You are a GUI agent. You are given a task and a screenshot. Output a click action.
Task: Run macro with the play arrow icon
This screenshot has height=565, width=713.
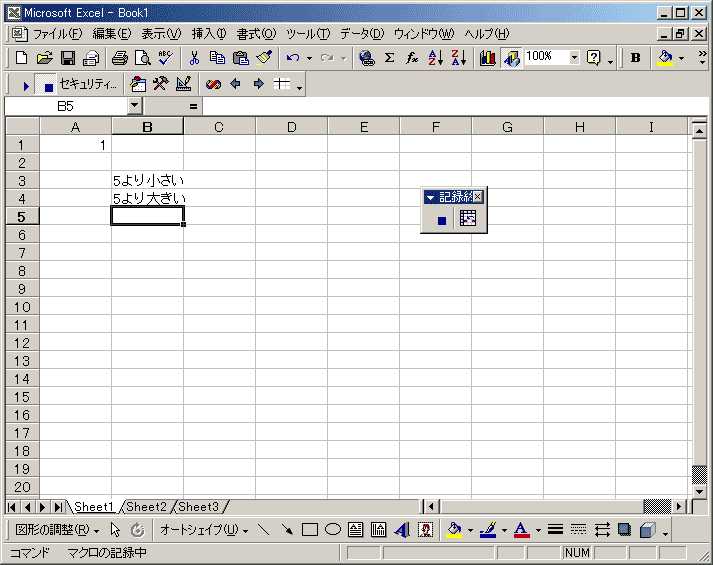click(x=26, y=85)
